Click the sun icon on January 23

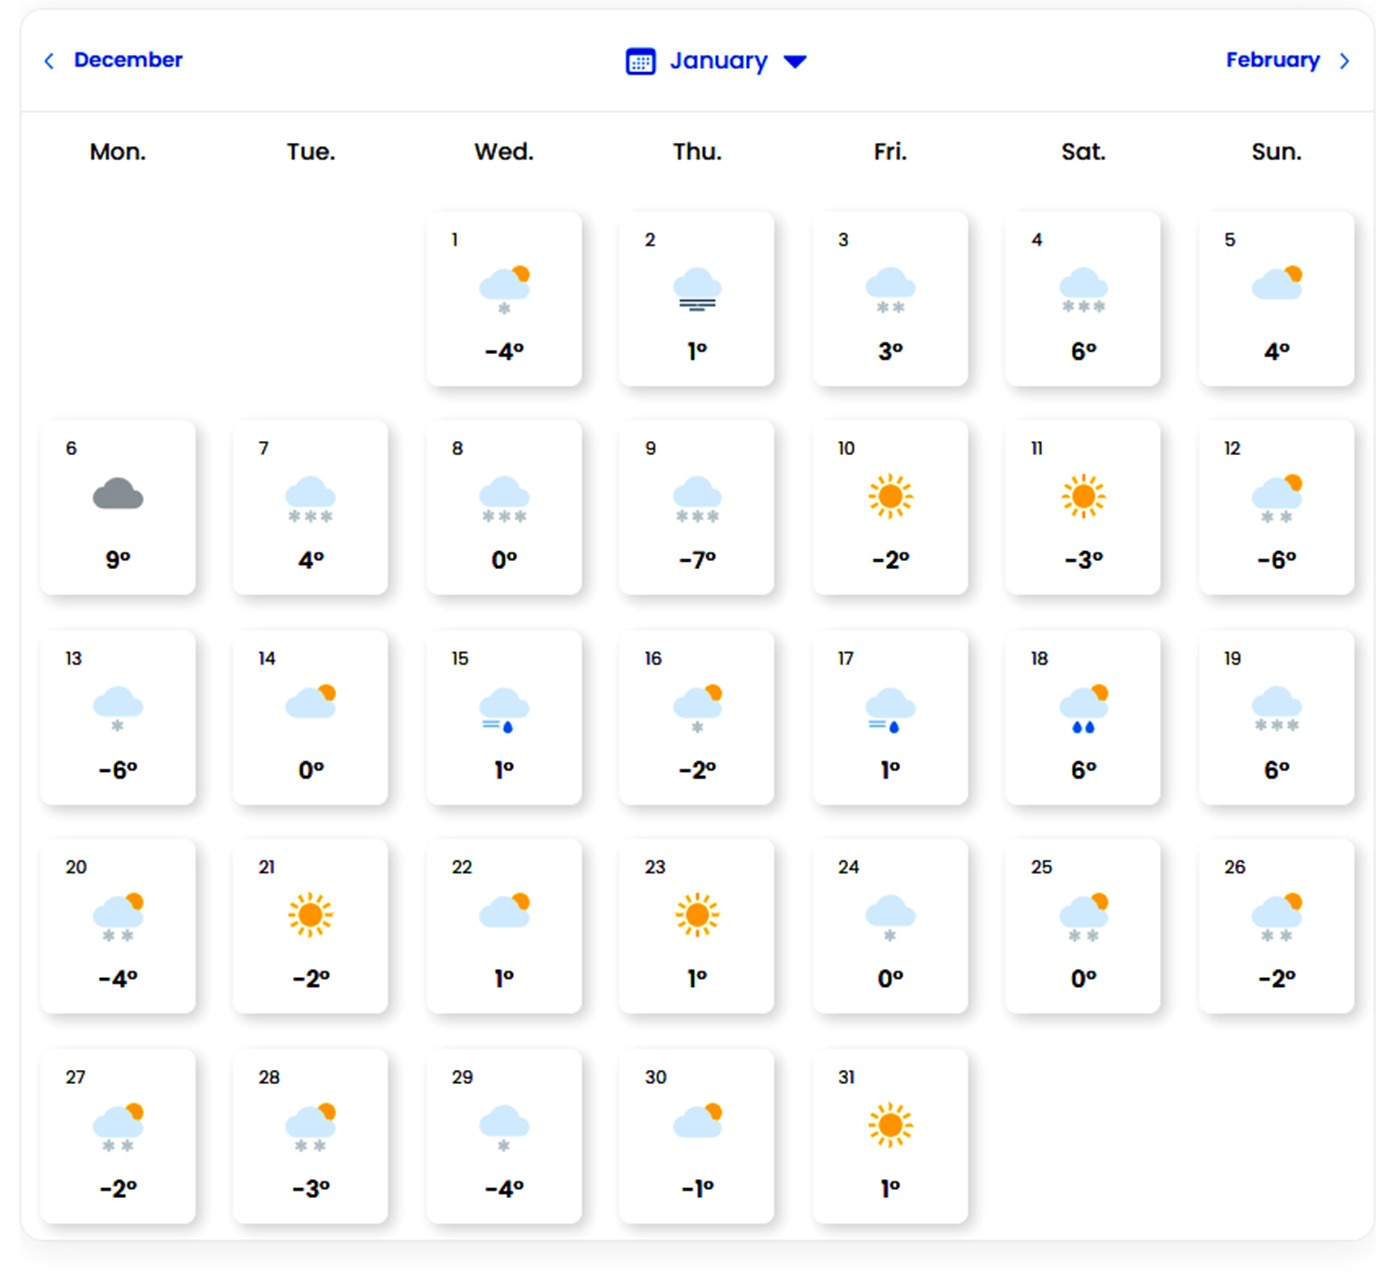(697, 914)
